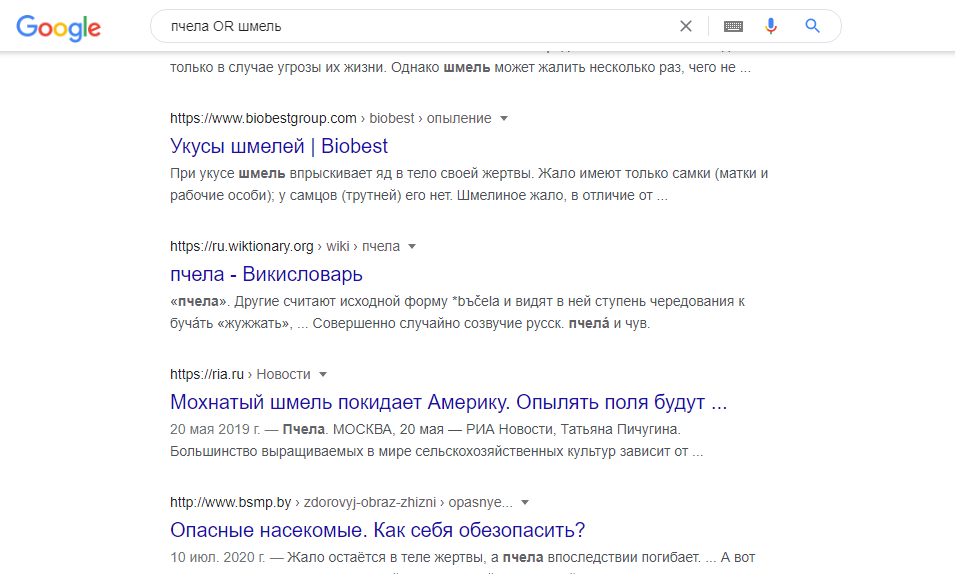Click the https://ria.ru › Новости breadcrumb
The height and width of the screenshot is (574, 955).
pos(240,374)
